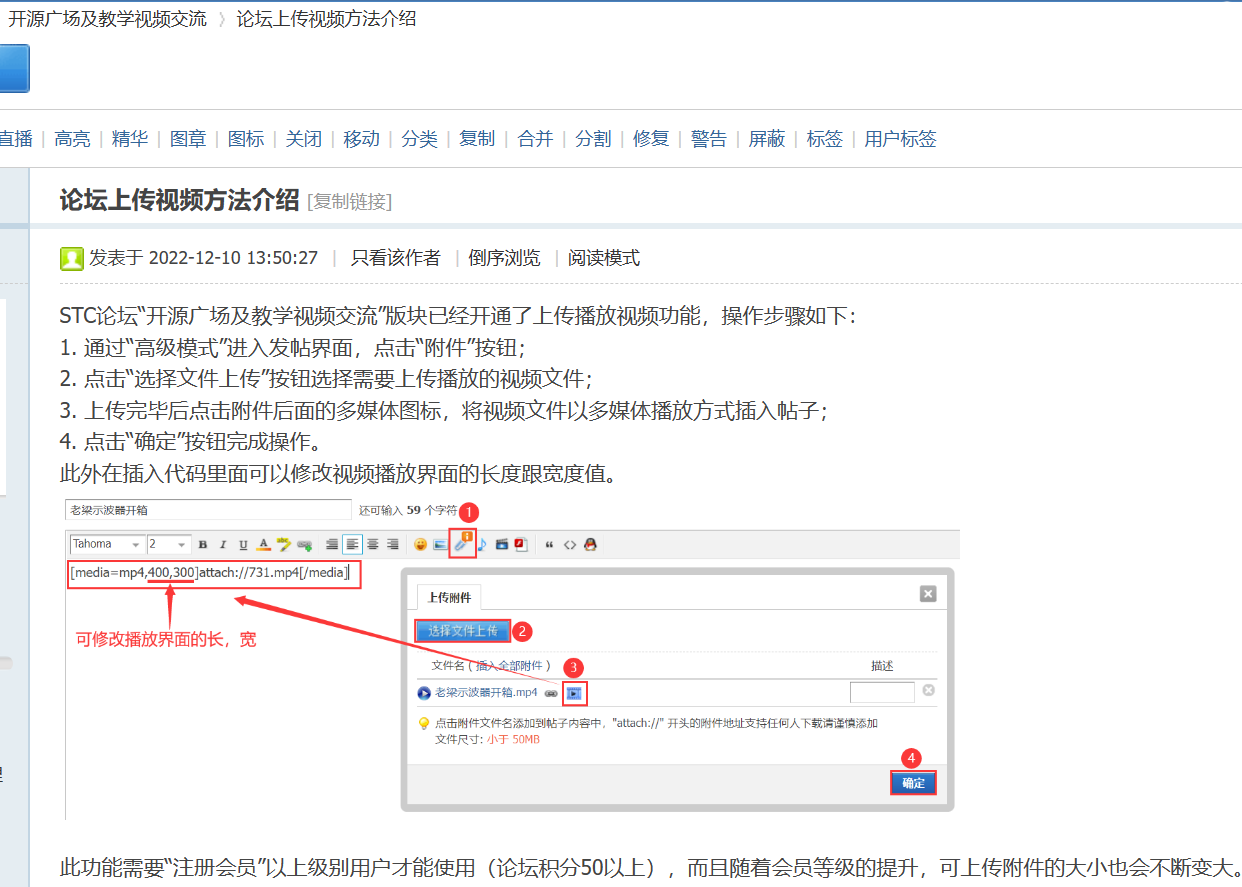Screen dimensions: 1242x887
Task: Click 分类 in the moderation bar
Action: click(x=420, y=139)
